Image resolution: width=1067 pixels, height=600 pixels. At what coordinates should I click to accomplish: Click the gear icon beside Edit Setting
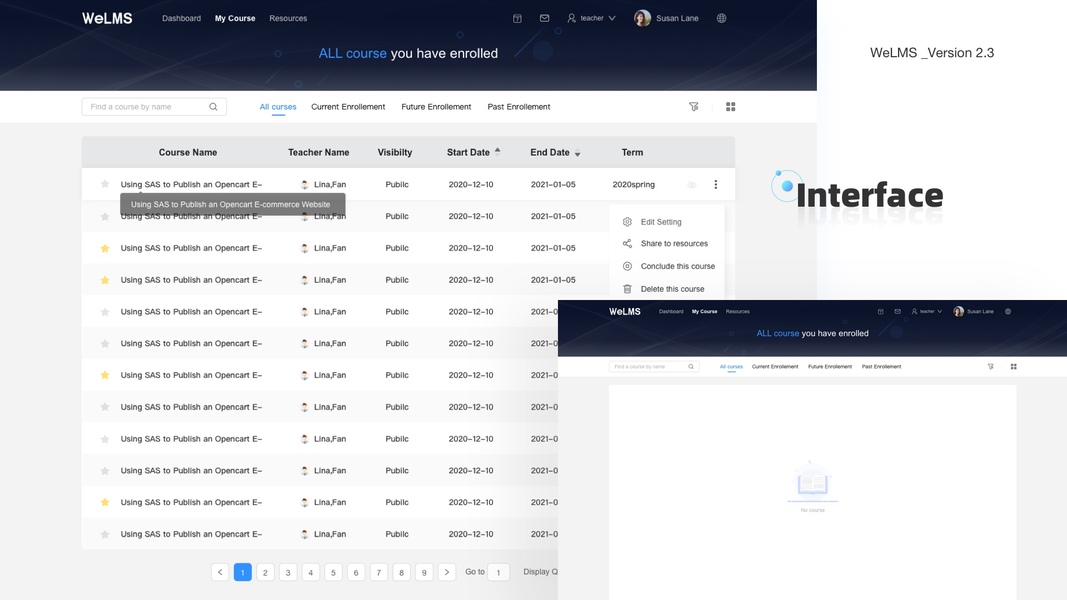627,222
